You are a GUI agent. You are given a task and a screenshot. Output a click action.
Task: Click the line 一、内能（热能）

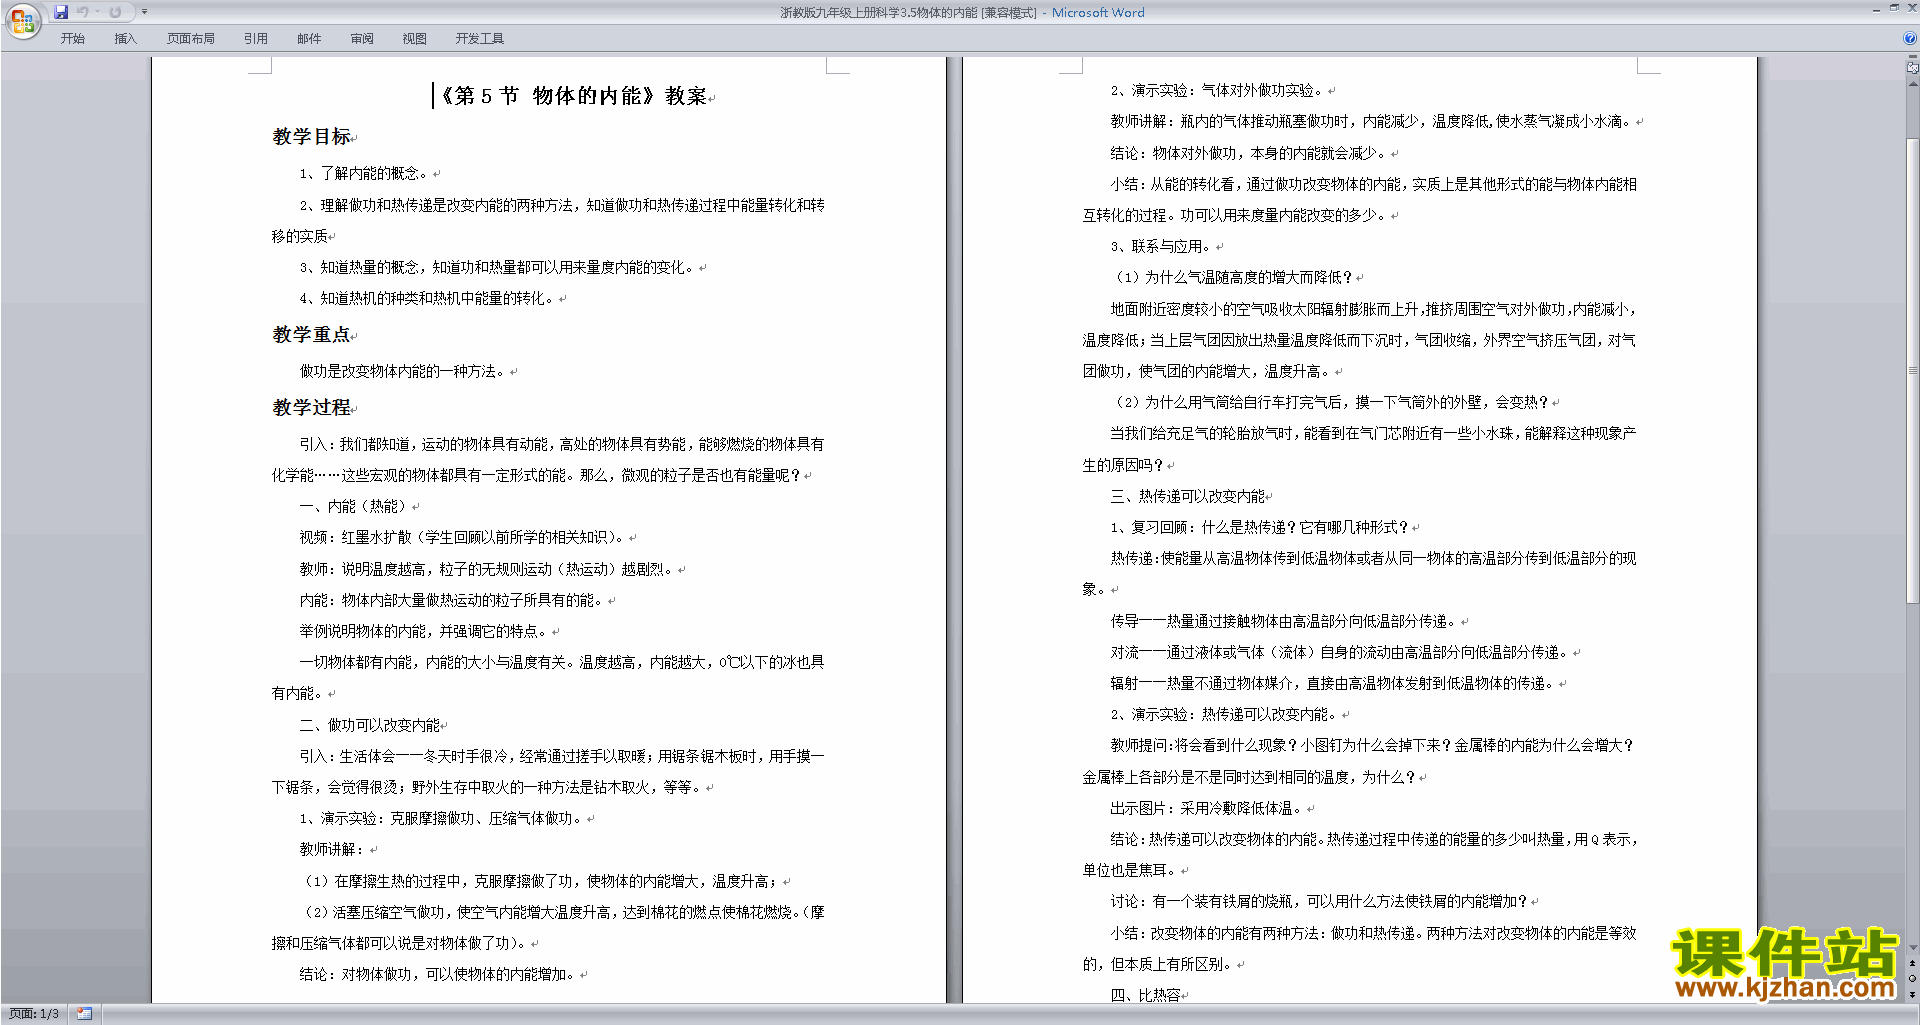click(355, 507)
